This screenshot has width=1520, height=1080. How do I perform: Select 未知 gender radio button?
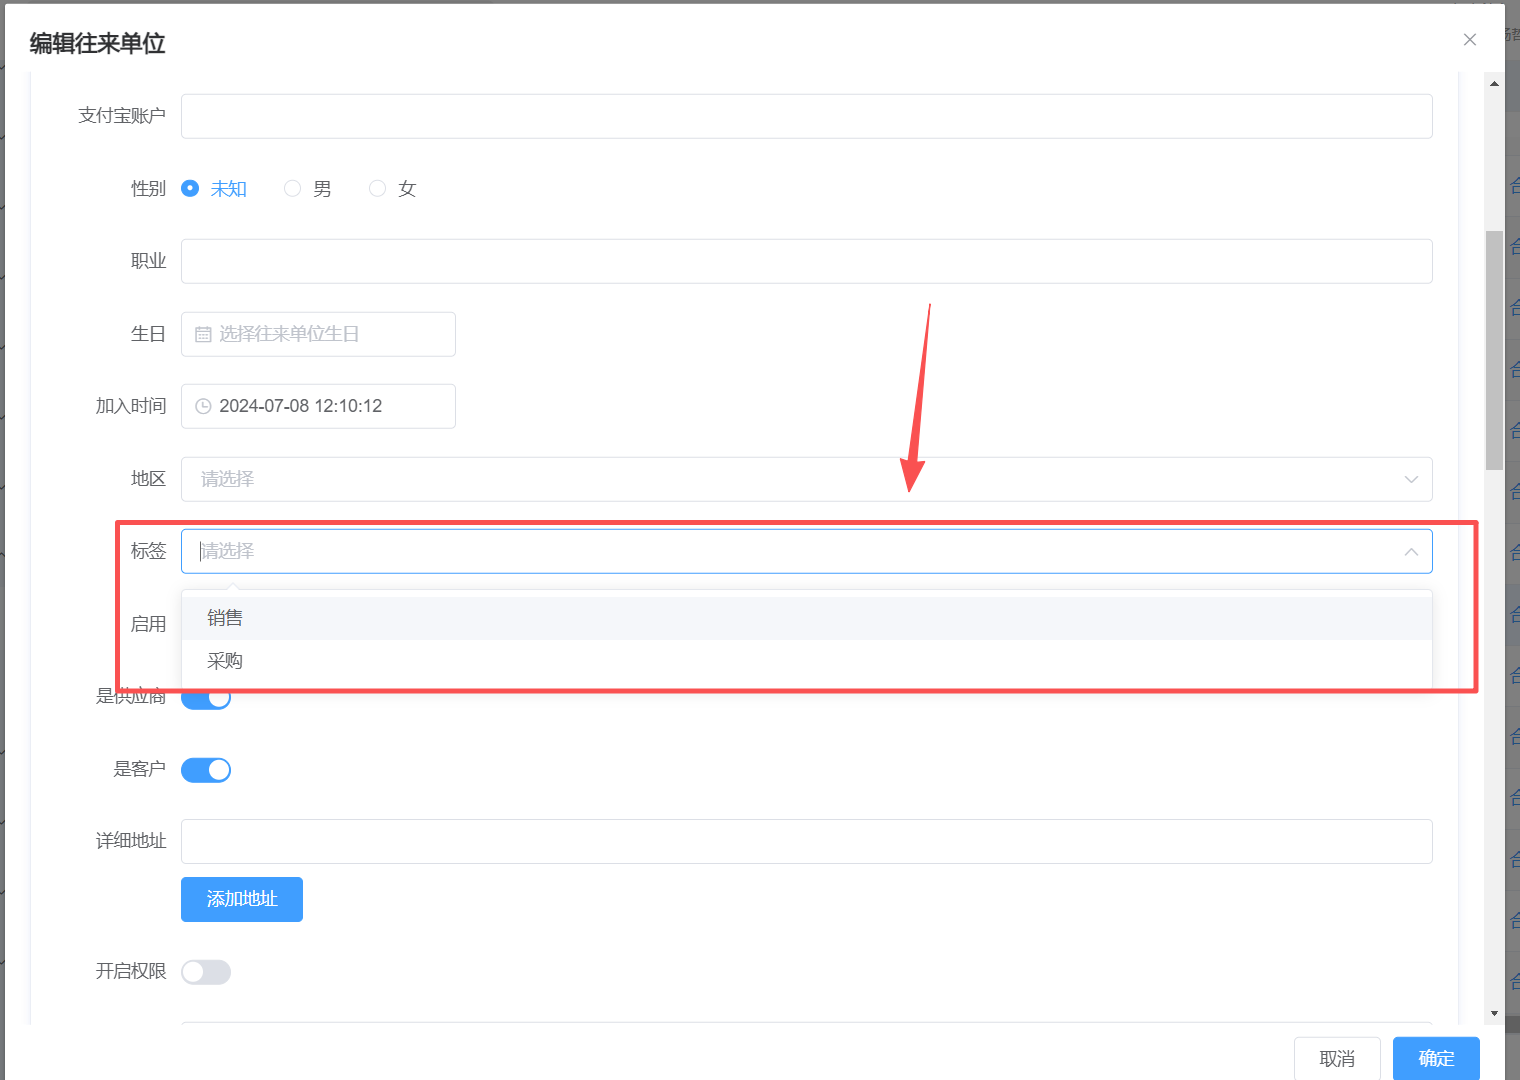tap(190, 189)
